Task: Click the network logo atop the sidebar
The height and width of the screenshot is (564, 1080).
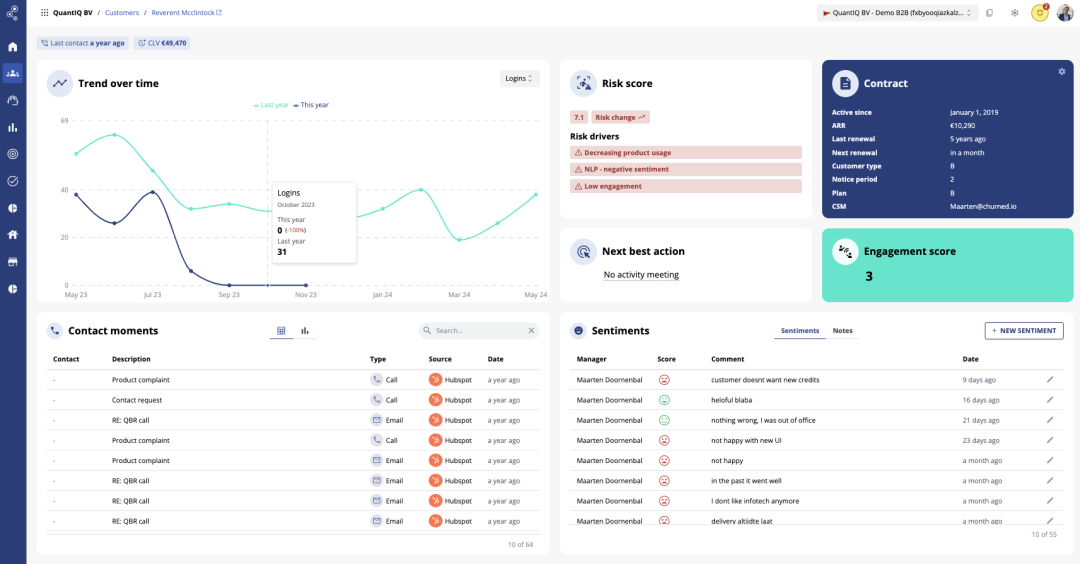Action: click(12, 12)
